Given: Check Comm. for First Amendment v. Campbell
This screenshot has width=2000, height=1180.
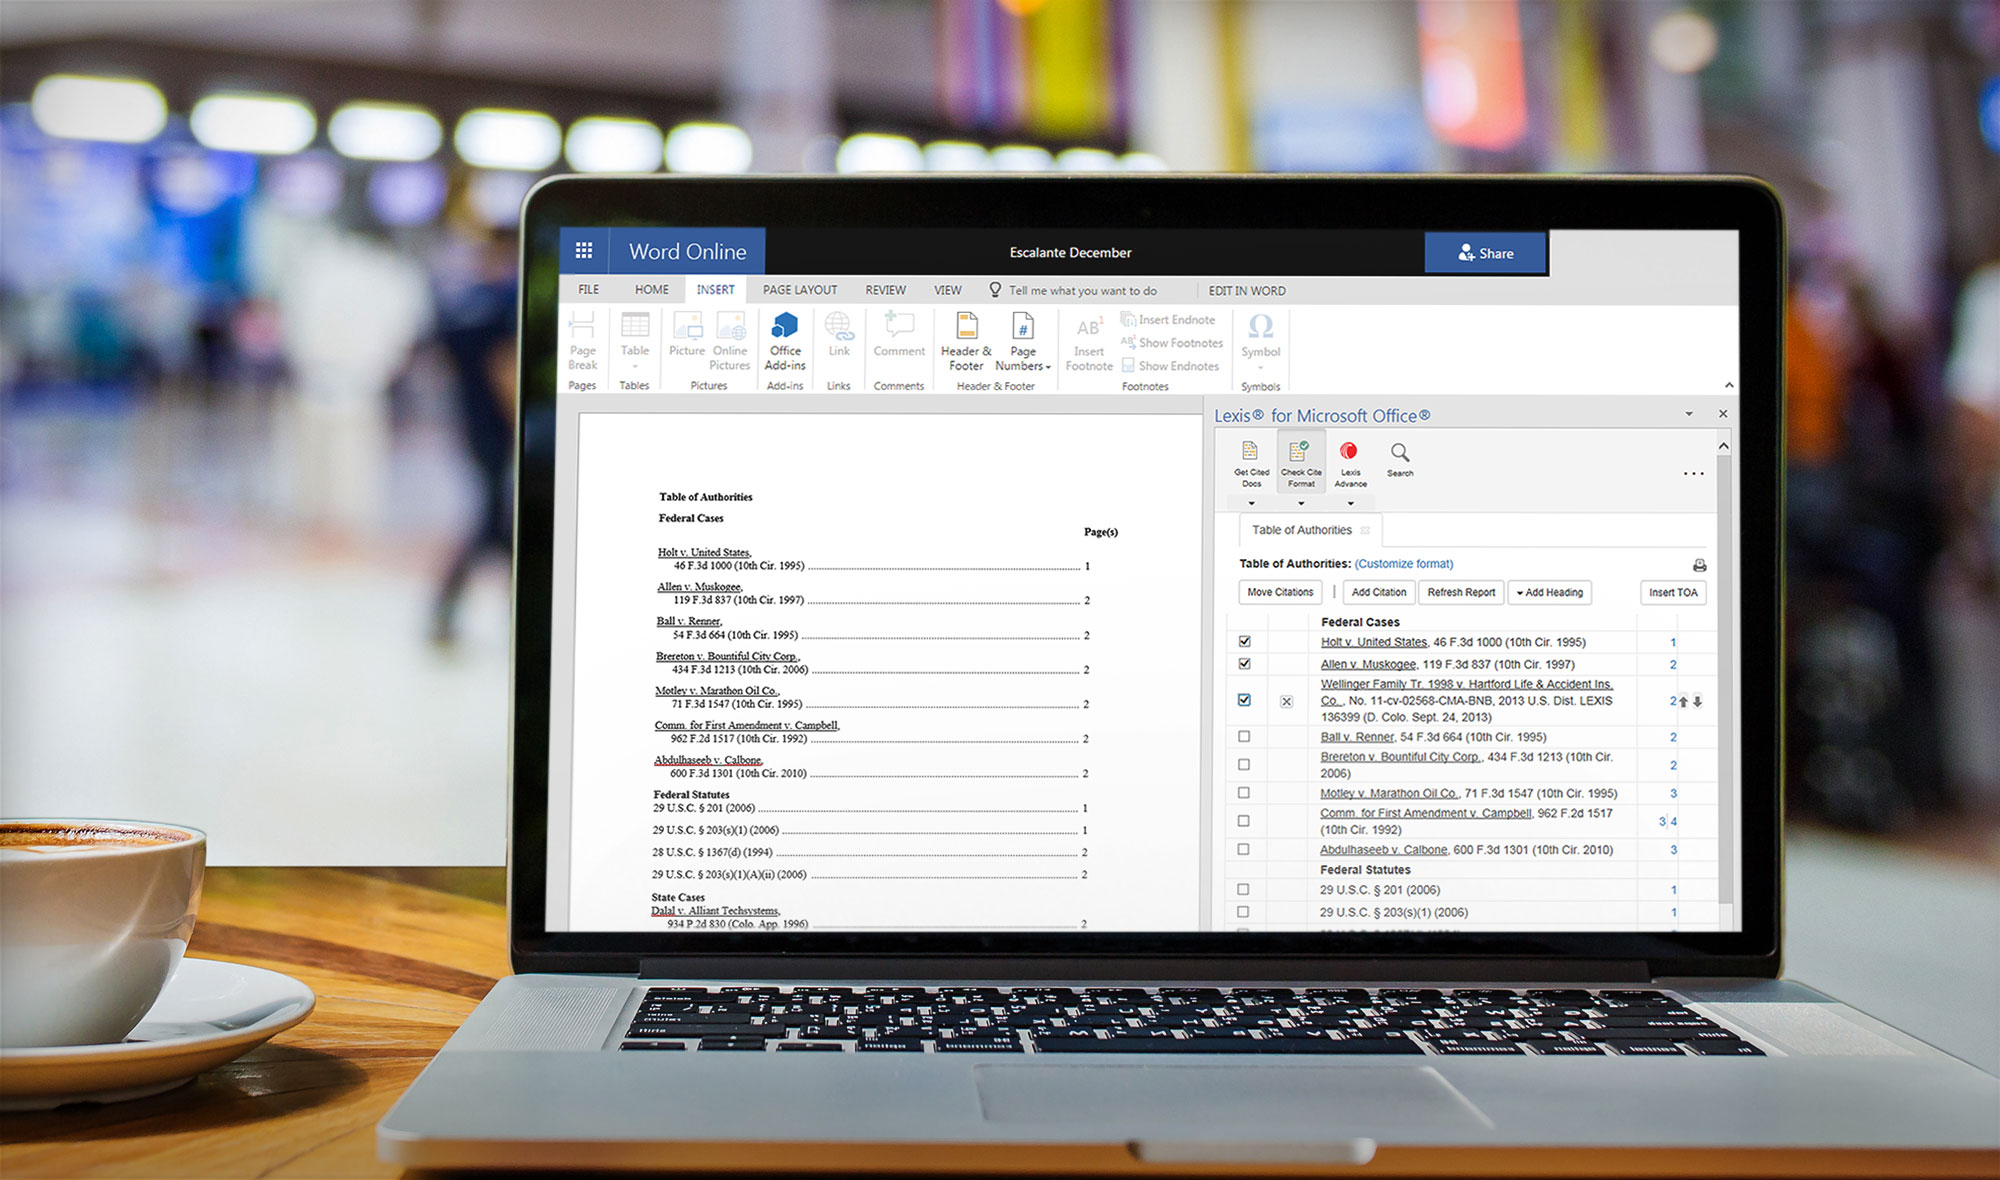Looking at the screenshot, I should 1243,820.
